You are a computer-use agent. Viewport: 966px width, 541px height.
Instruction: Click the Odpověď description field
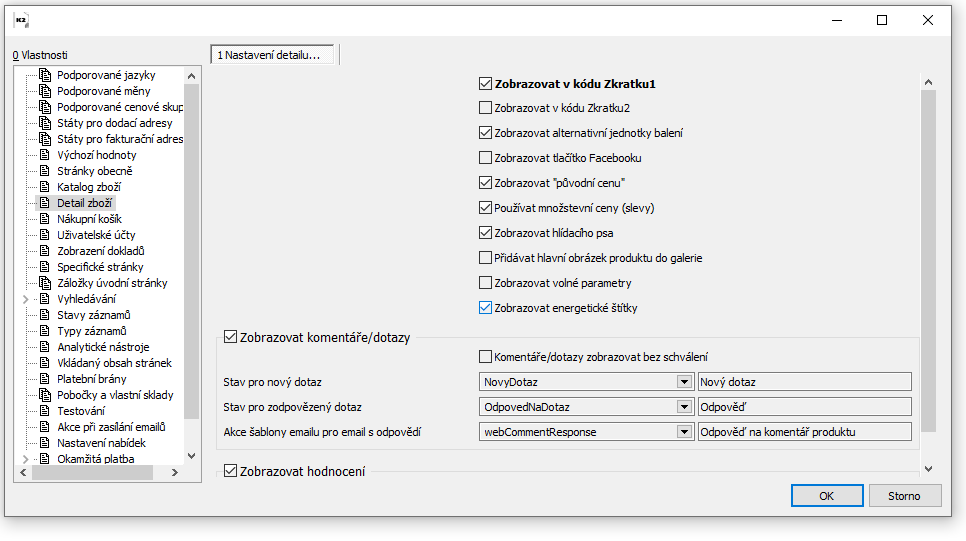click(x=805, y=407)
